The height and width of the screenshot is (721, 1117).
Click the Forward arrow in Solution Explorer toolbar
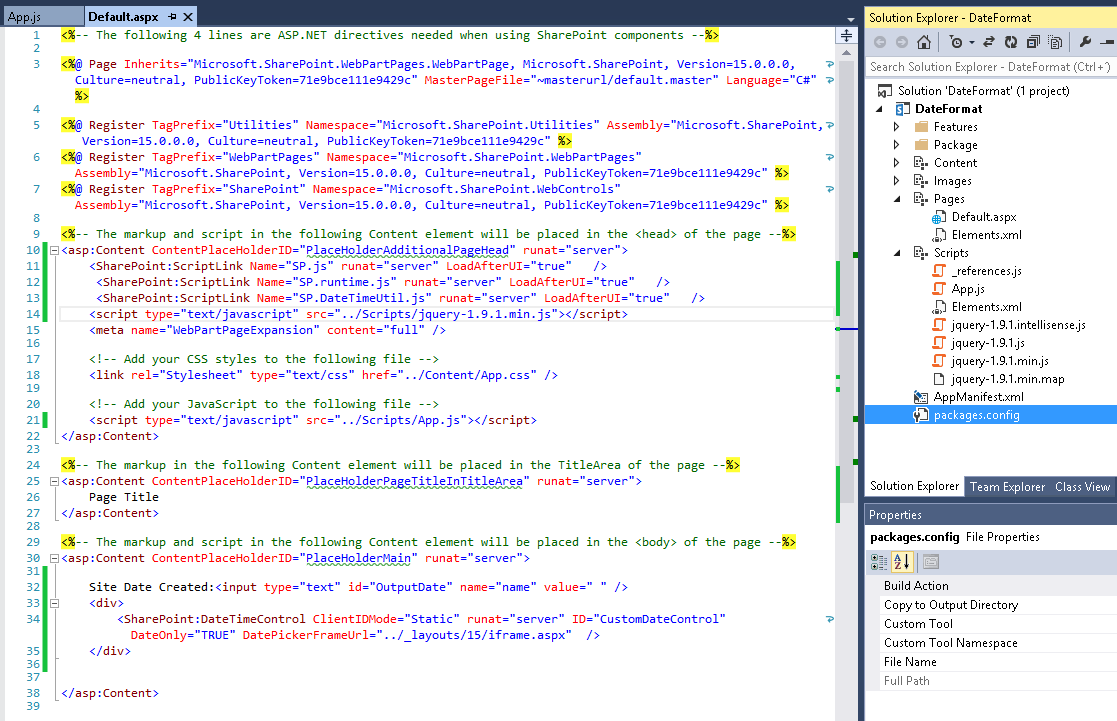(902, 42)
